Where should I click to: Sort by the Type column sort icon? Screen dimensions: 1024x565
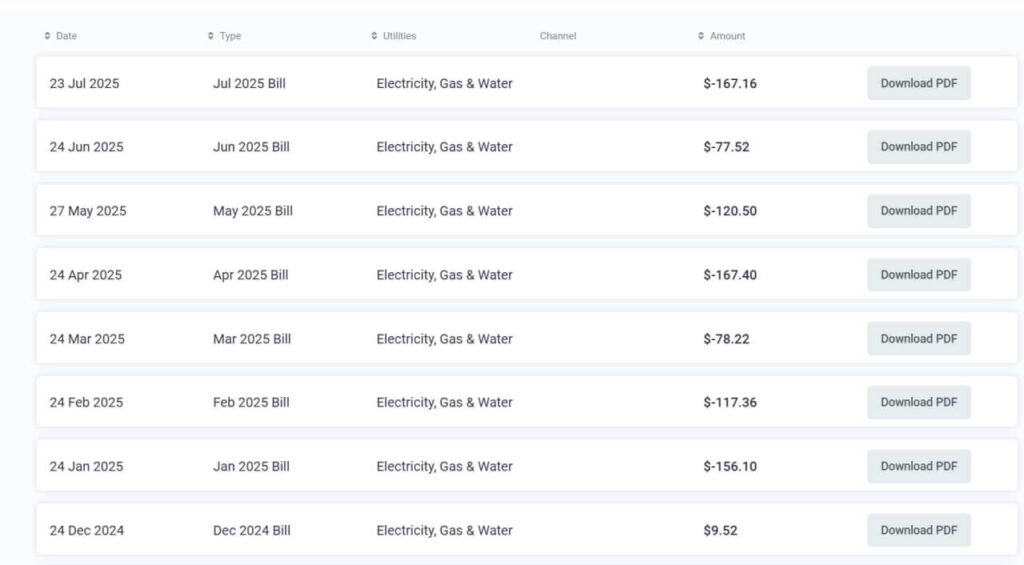(210, 36)
